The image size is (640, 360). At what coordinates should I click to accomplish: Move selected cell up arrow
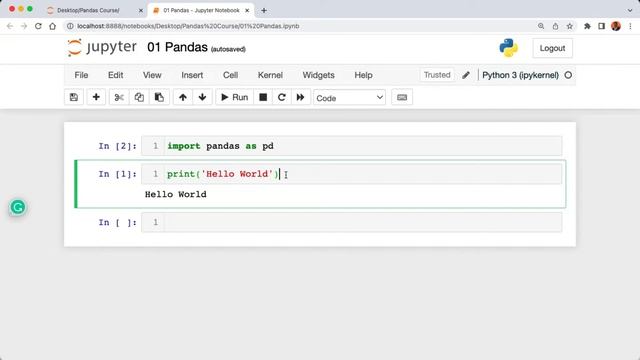click(x=183, y=97)
